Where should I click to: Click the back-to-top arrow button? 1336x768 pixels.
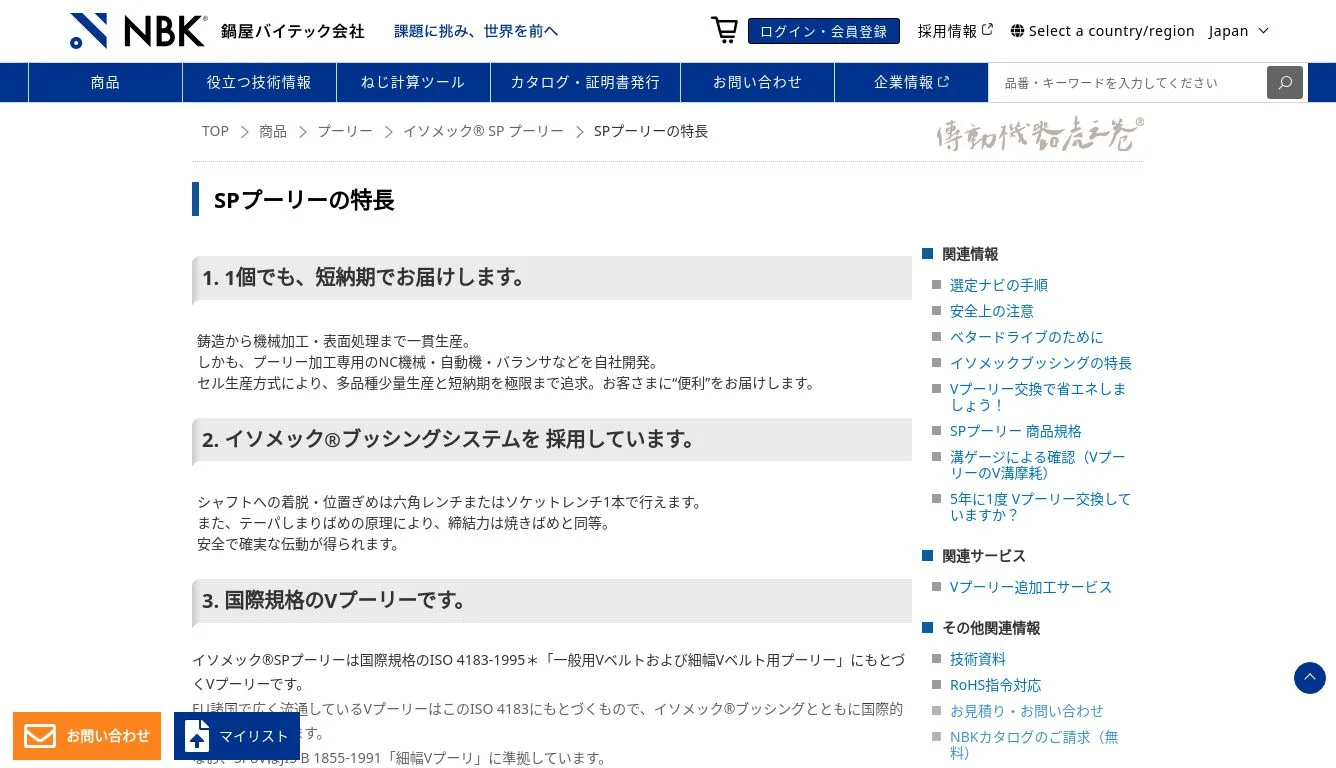click(x=1310, y=678)
